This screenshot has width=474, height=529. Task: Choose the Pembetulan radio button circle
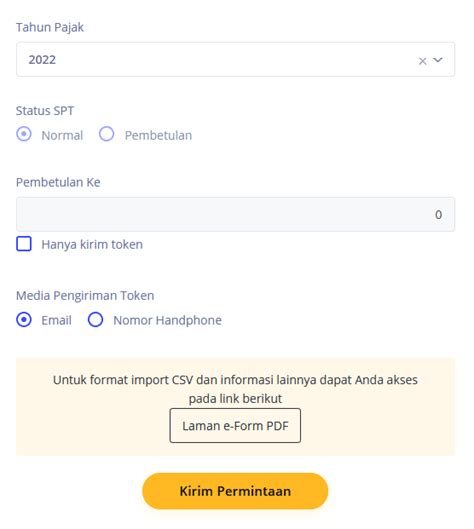106,134
